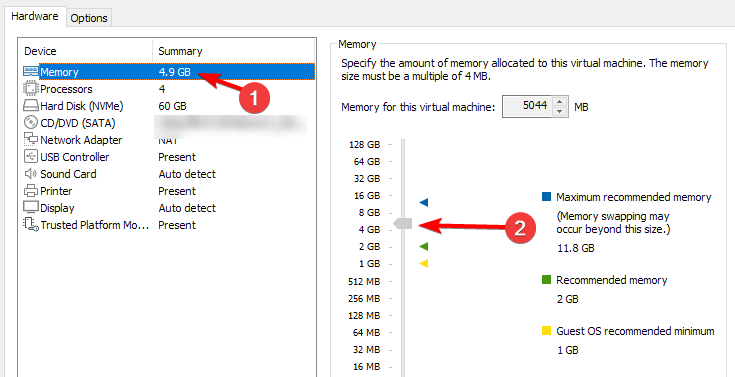Click the 32 GB scale label
This screenshot has height=377, width=735.
[x=367, y=179]
